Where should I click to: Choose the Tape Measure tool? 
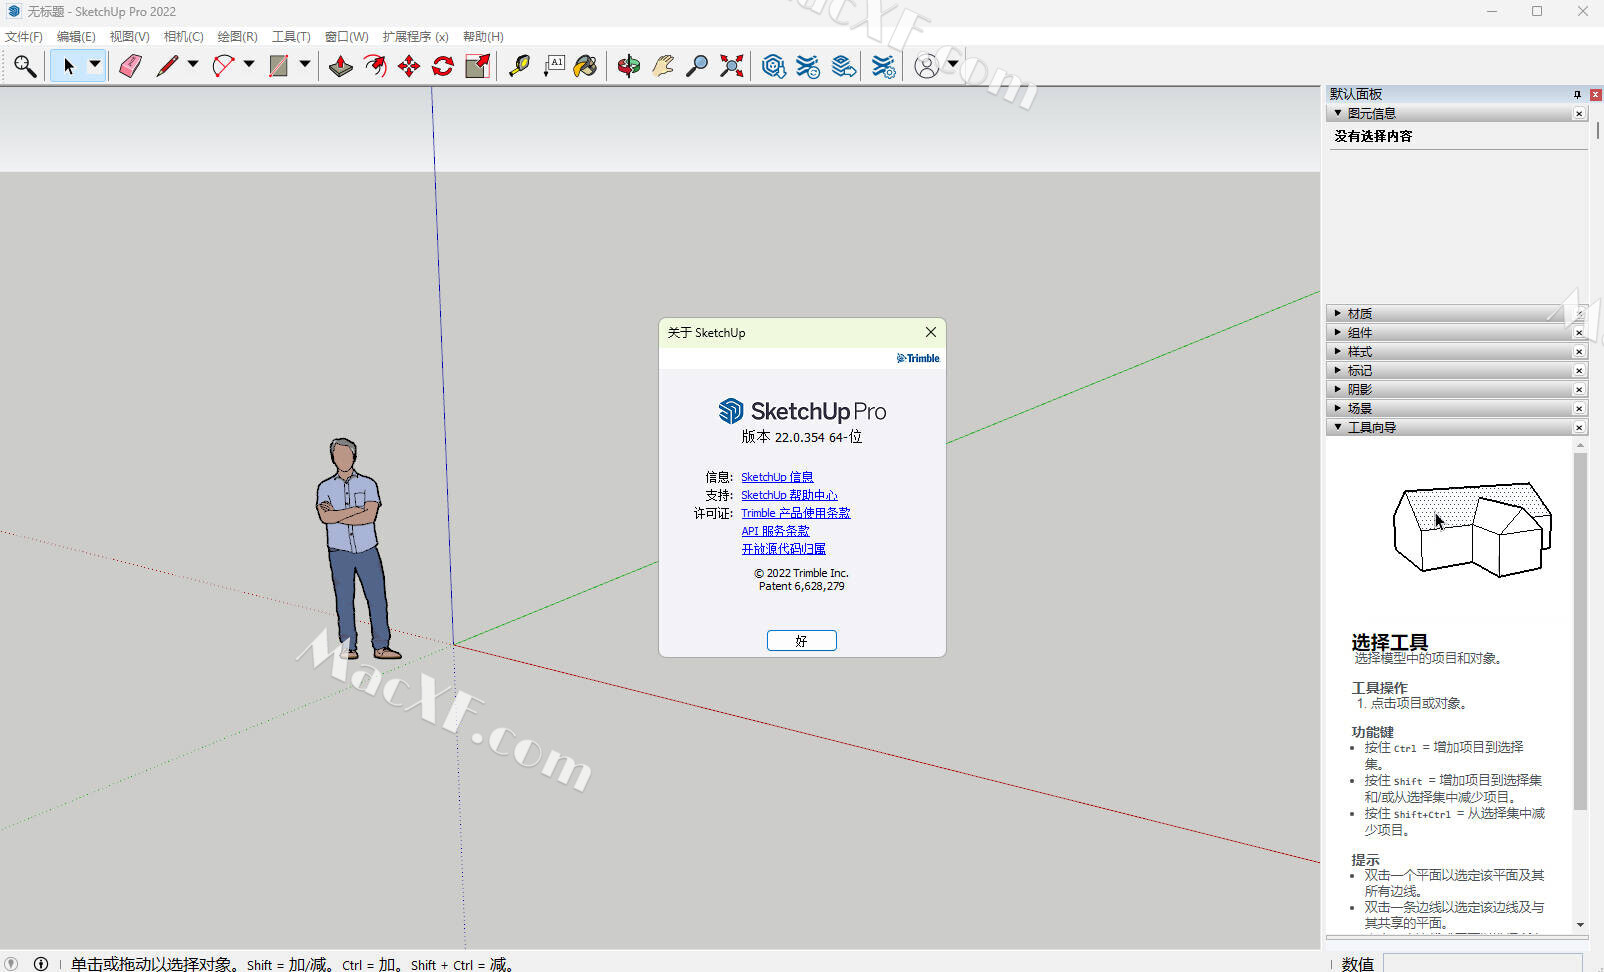519,66
